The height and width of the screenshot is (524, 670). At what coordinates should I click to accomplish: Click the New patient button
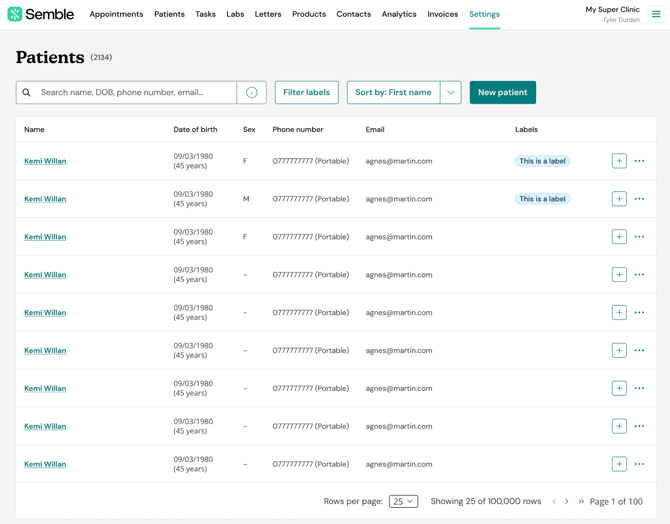[502, 93]
